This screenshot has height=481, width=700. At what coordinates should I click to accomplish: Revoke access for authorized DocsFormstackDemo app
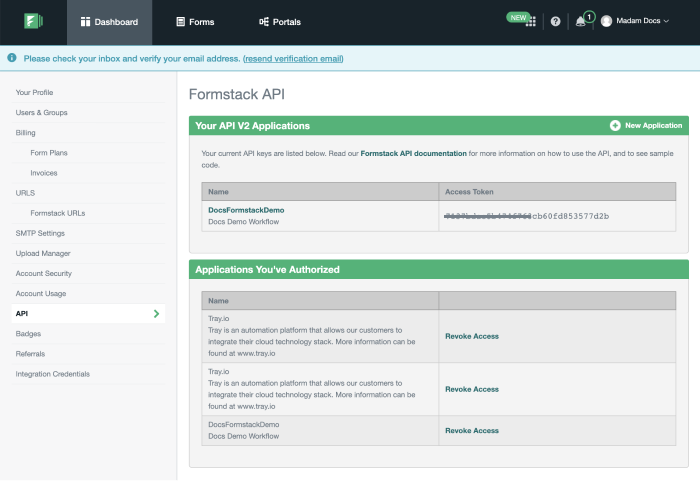coord(471,430)
